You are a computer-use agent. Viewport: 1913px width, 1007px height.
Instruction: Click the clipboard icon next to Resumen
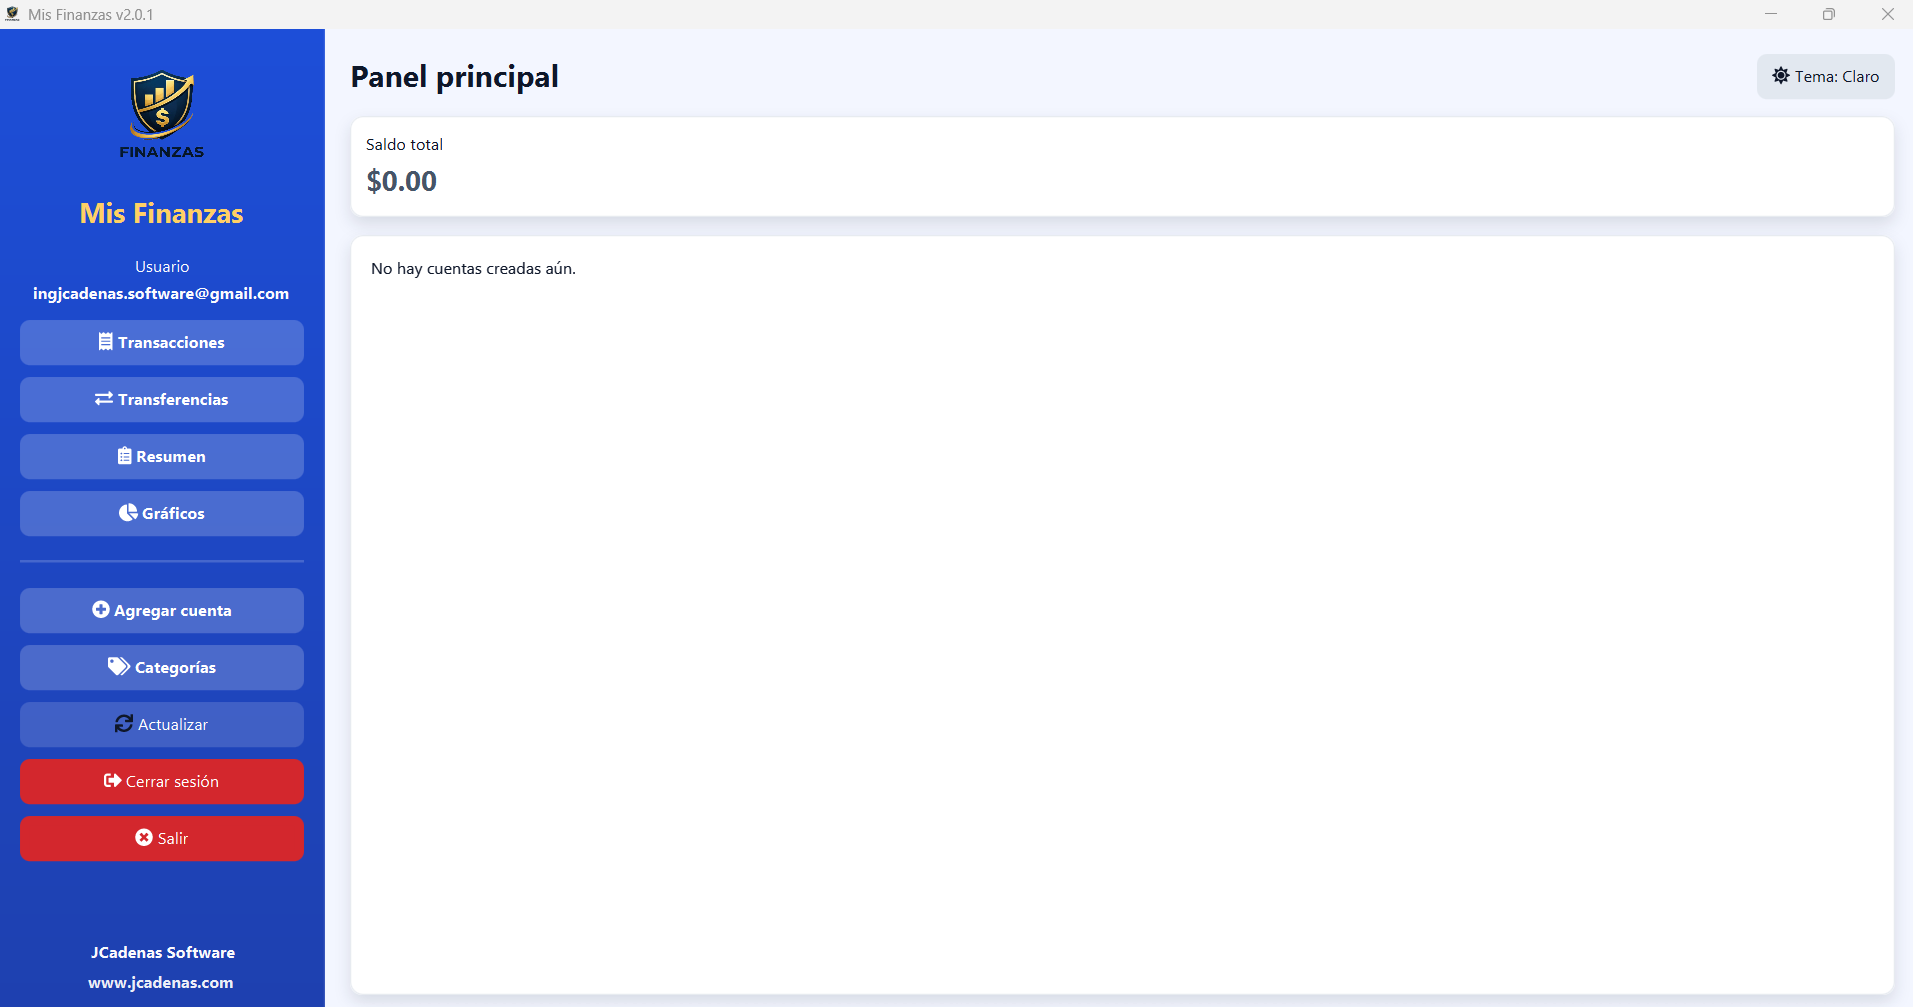[x=124, y=456]
